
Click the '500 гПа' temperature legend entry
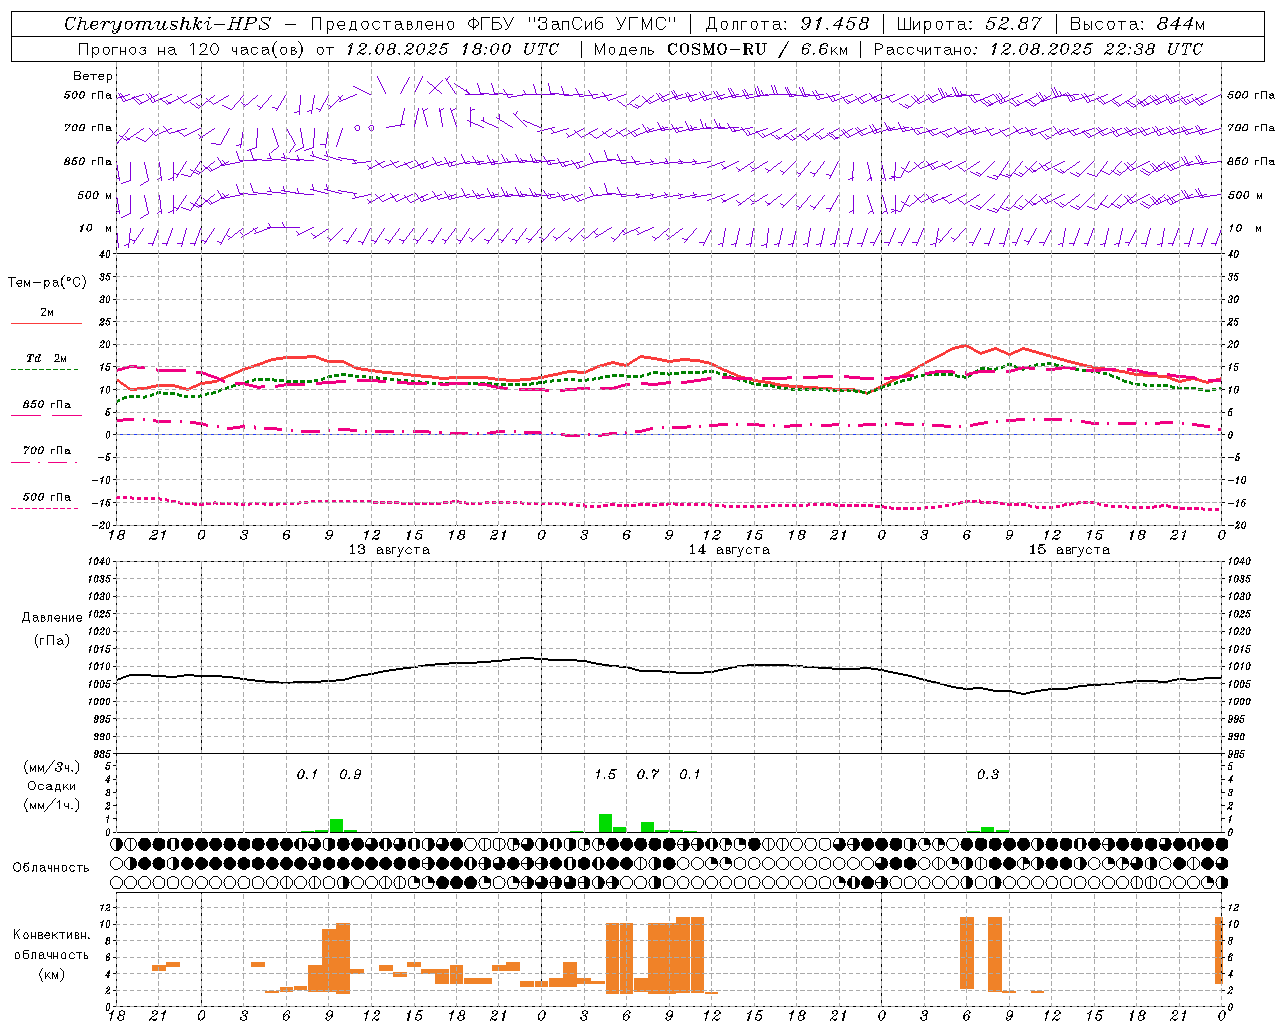(47, 497)
